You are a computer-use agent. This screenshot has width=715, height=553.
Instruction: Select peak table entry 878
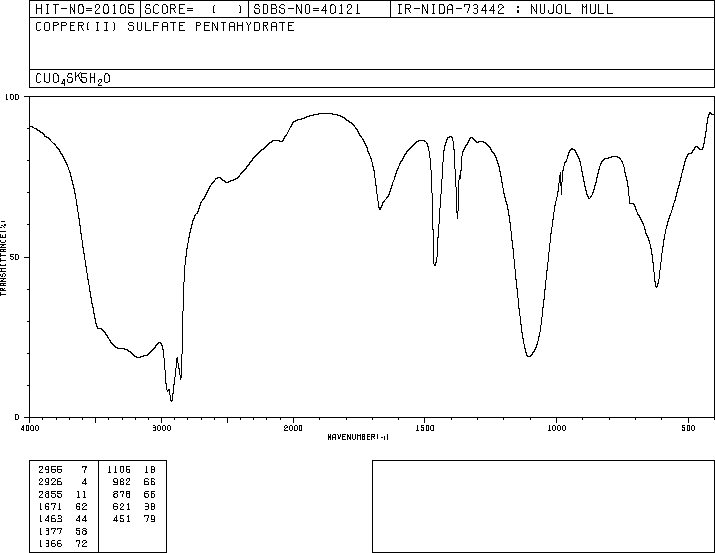[x=122, y=494]
